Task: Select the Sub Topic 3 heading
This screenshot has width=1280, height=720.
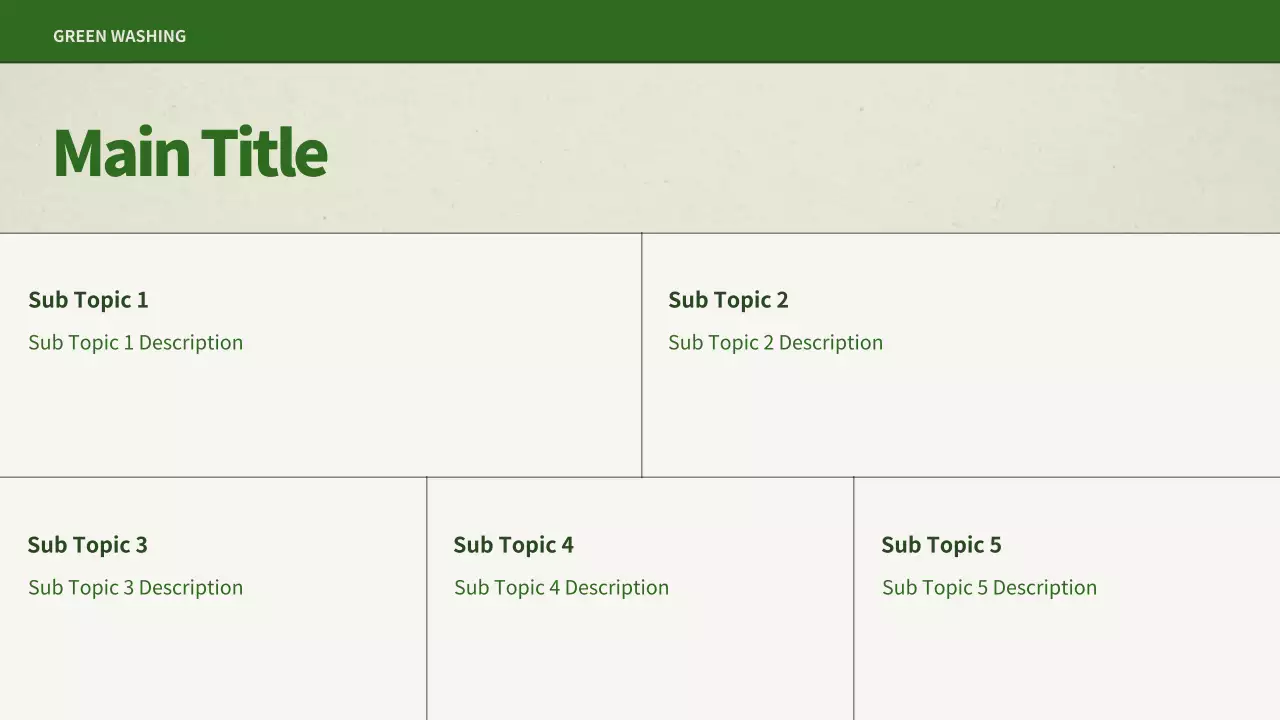Action: pyautogui.click(x=87, y=545)
